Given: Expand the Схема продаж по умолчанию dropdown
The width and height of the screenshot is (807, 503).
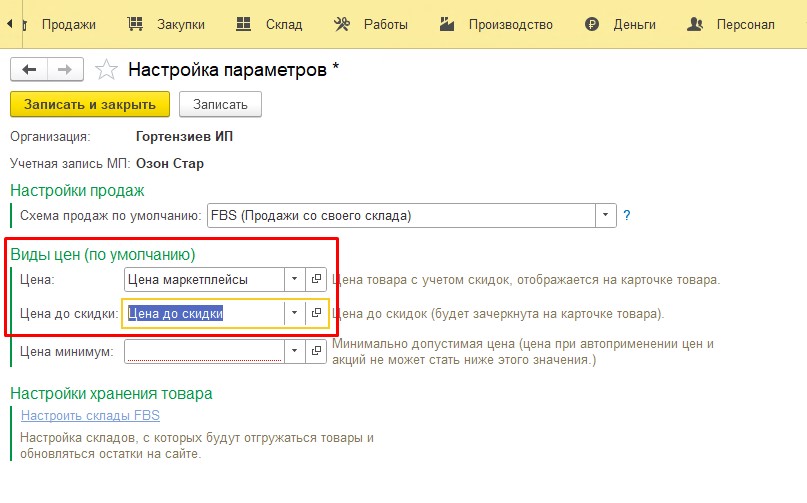Looking at the screenshot, I should tap(606, 215).
